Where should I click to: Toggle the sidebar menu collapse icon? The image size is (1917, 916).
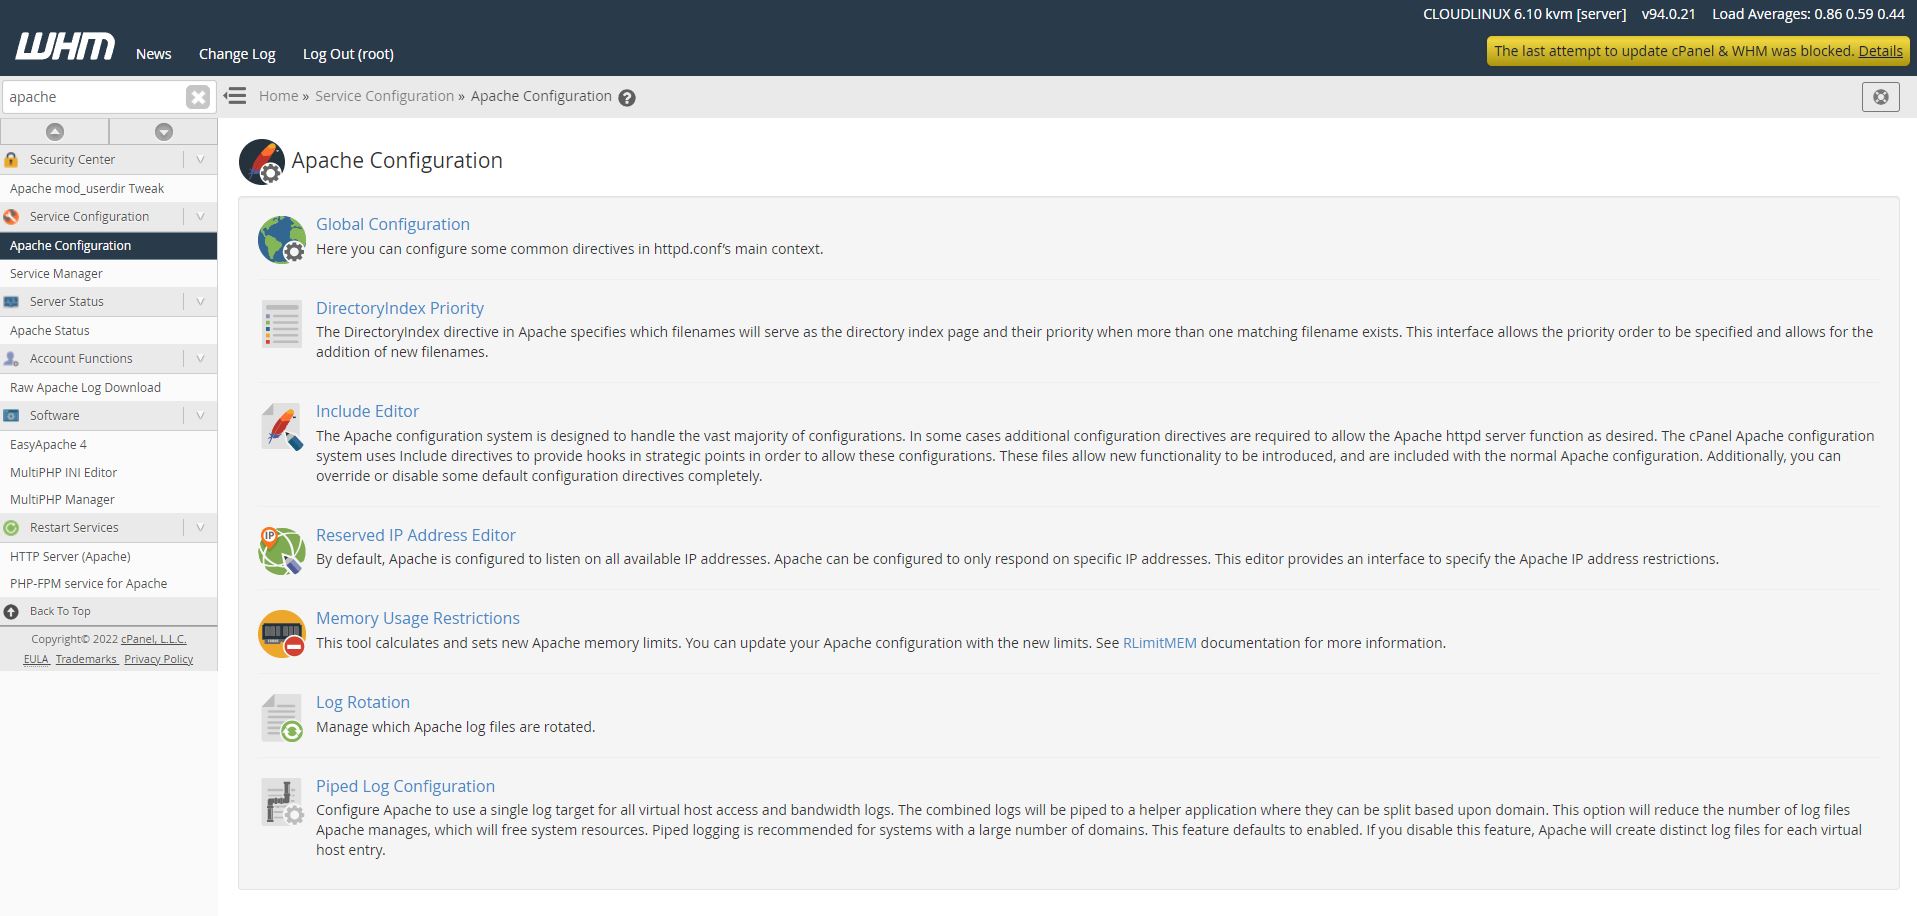pos(235,96)
